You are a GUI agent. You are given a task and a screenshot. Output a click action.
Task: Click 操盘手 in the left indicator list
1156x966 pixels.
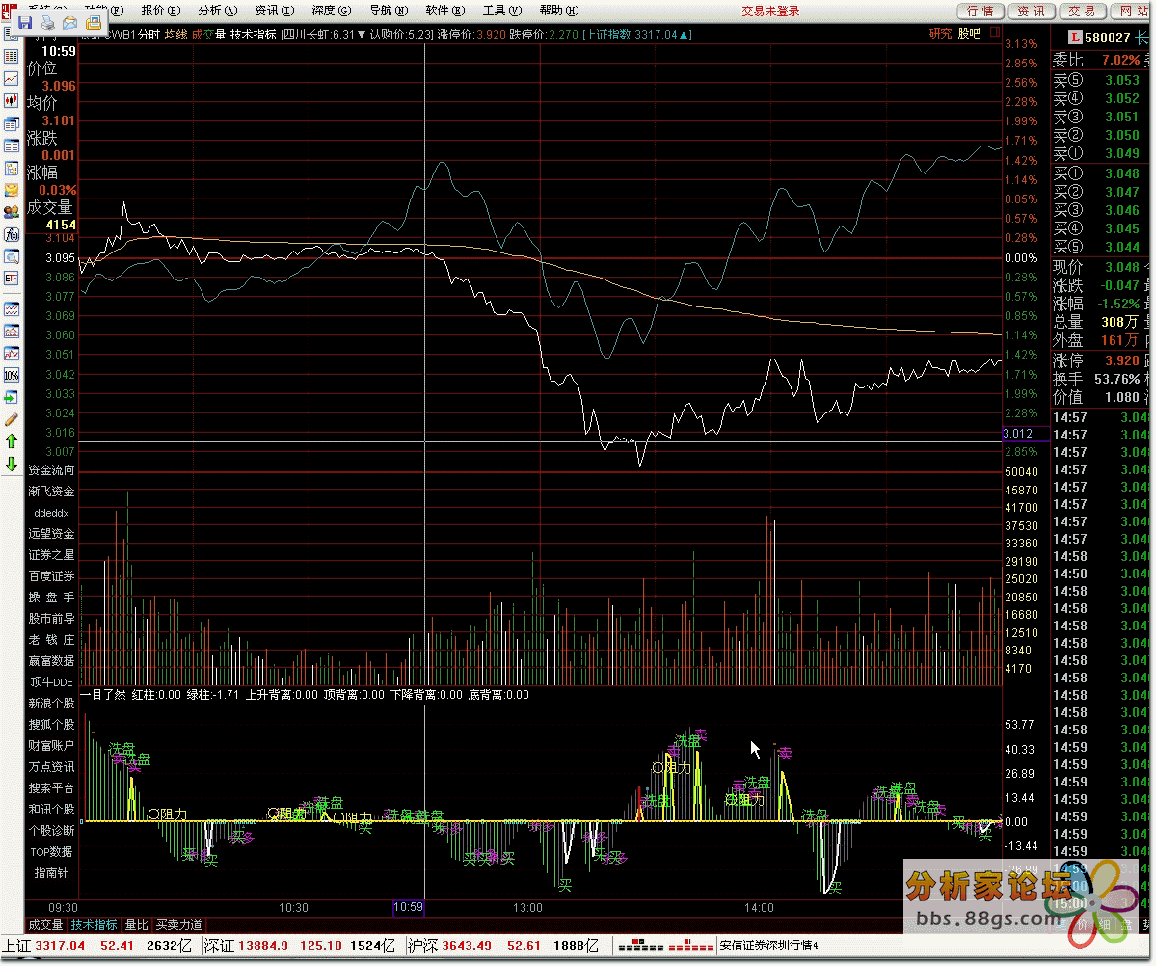coord(52,597)
